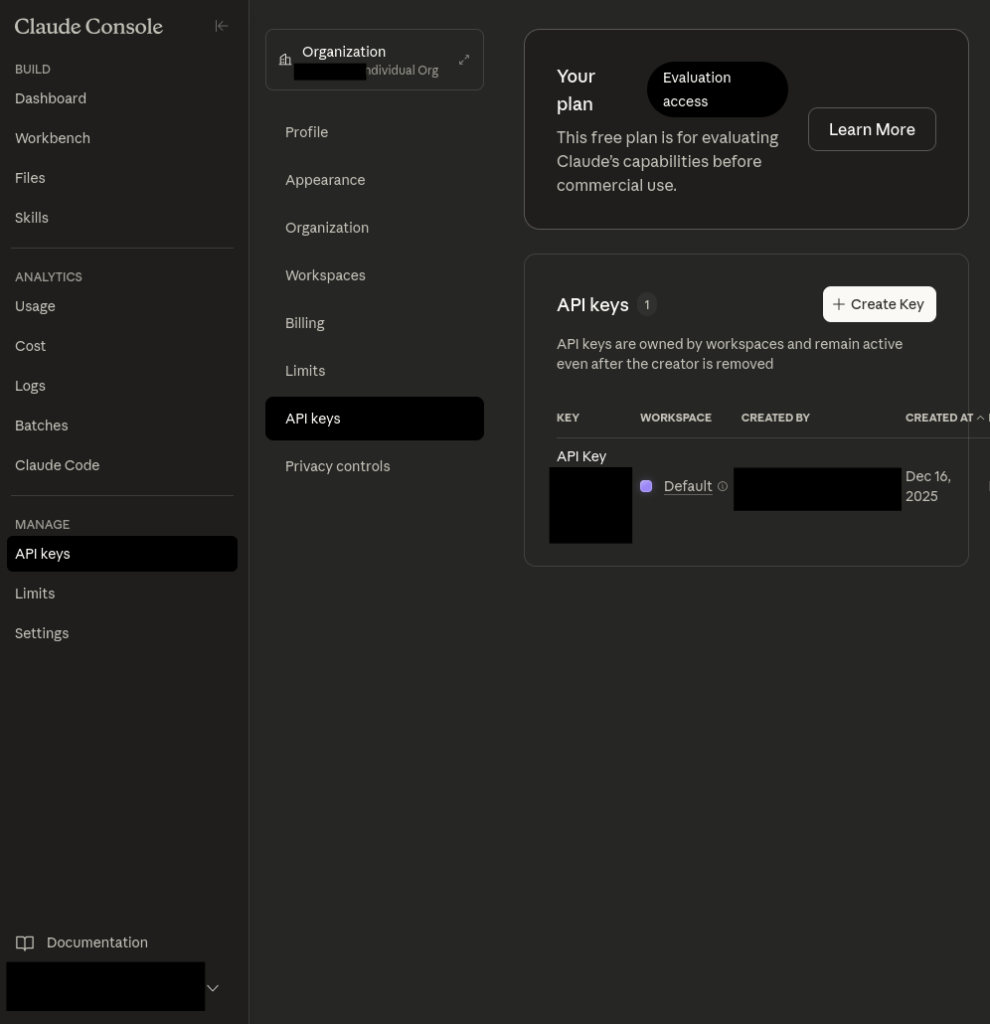Sort by the Created At column arrow

980,418
